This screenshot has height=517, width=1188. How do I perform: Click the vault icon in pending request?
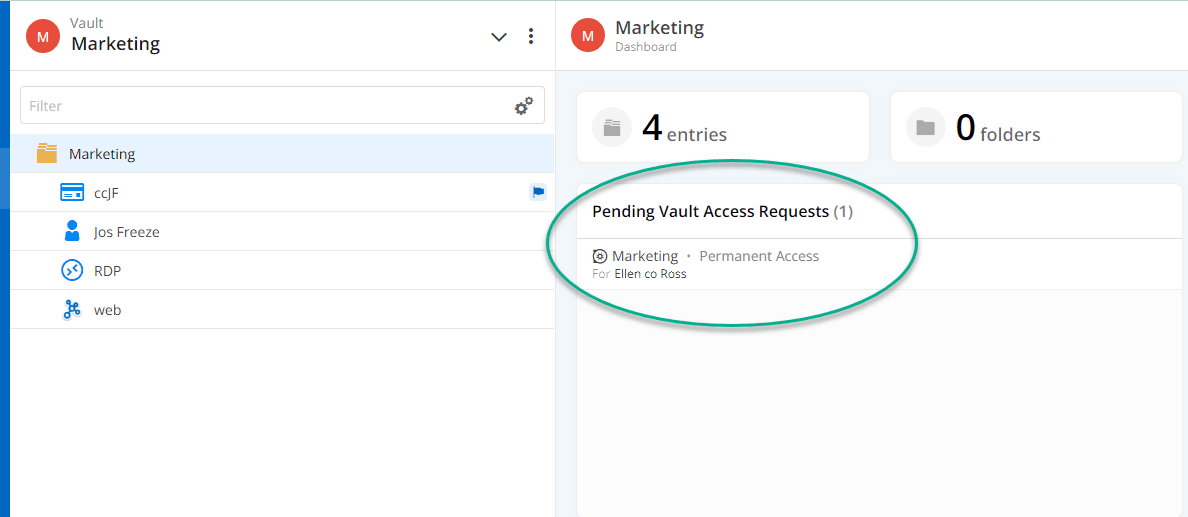600,256
